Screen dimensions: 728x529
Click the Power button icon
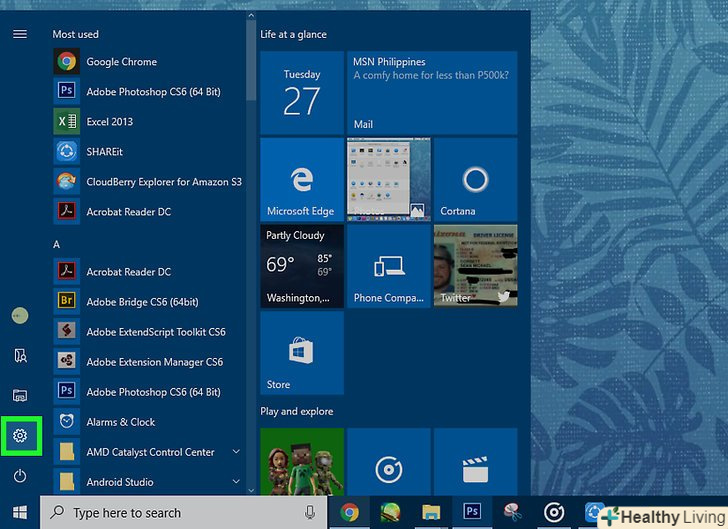point(20,476)
